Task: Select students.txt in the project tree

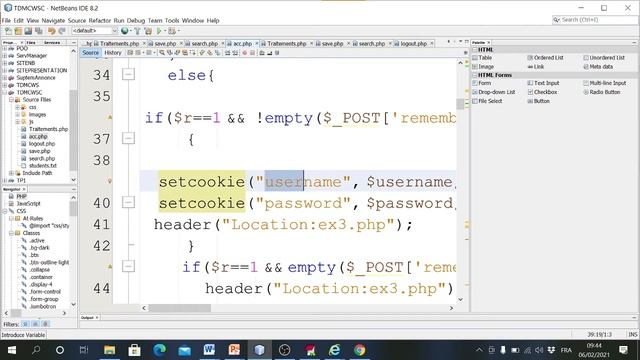Action: (x=42, y=166)
